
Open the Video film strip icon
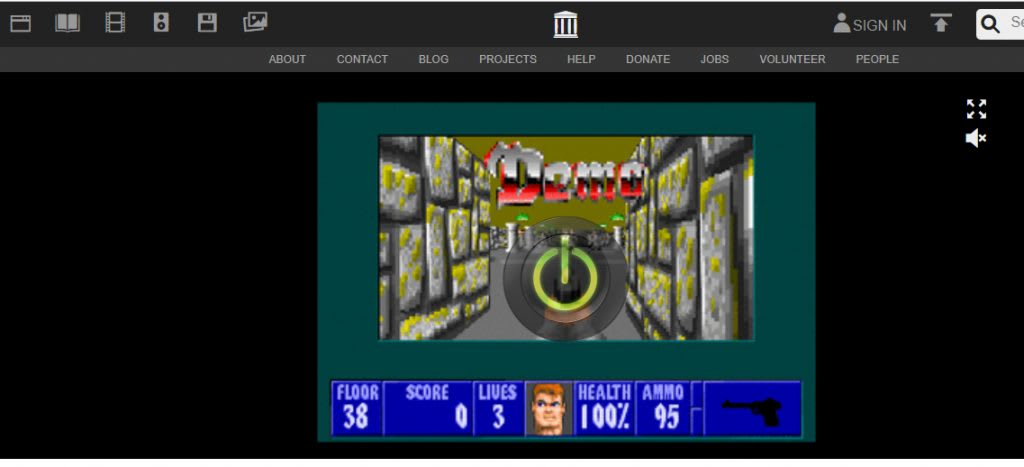(x=115, y=24)
